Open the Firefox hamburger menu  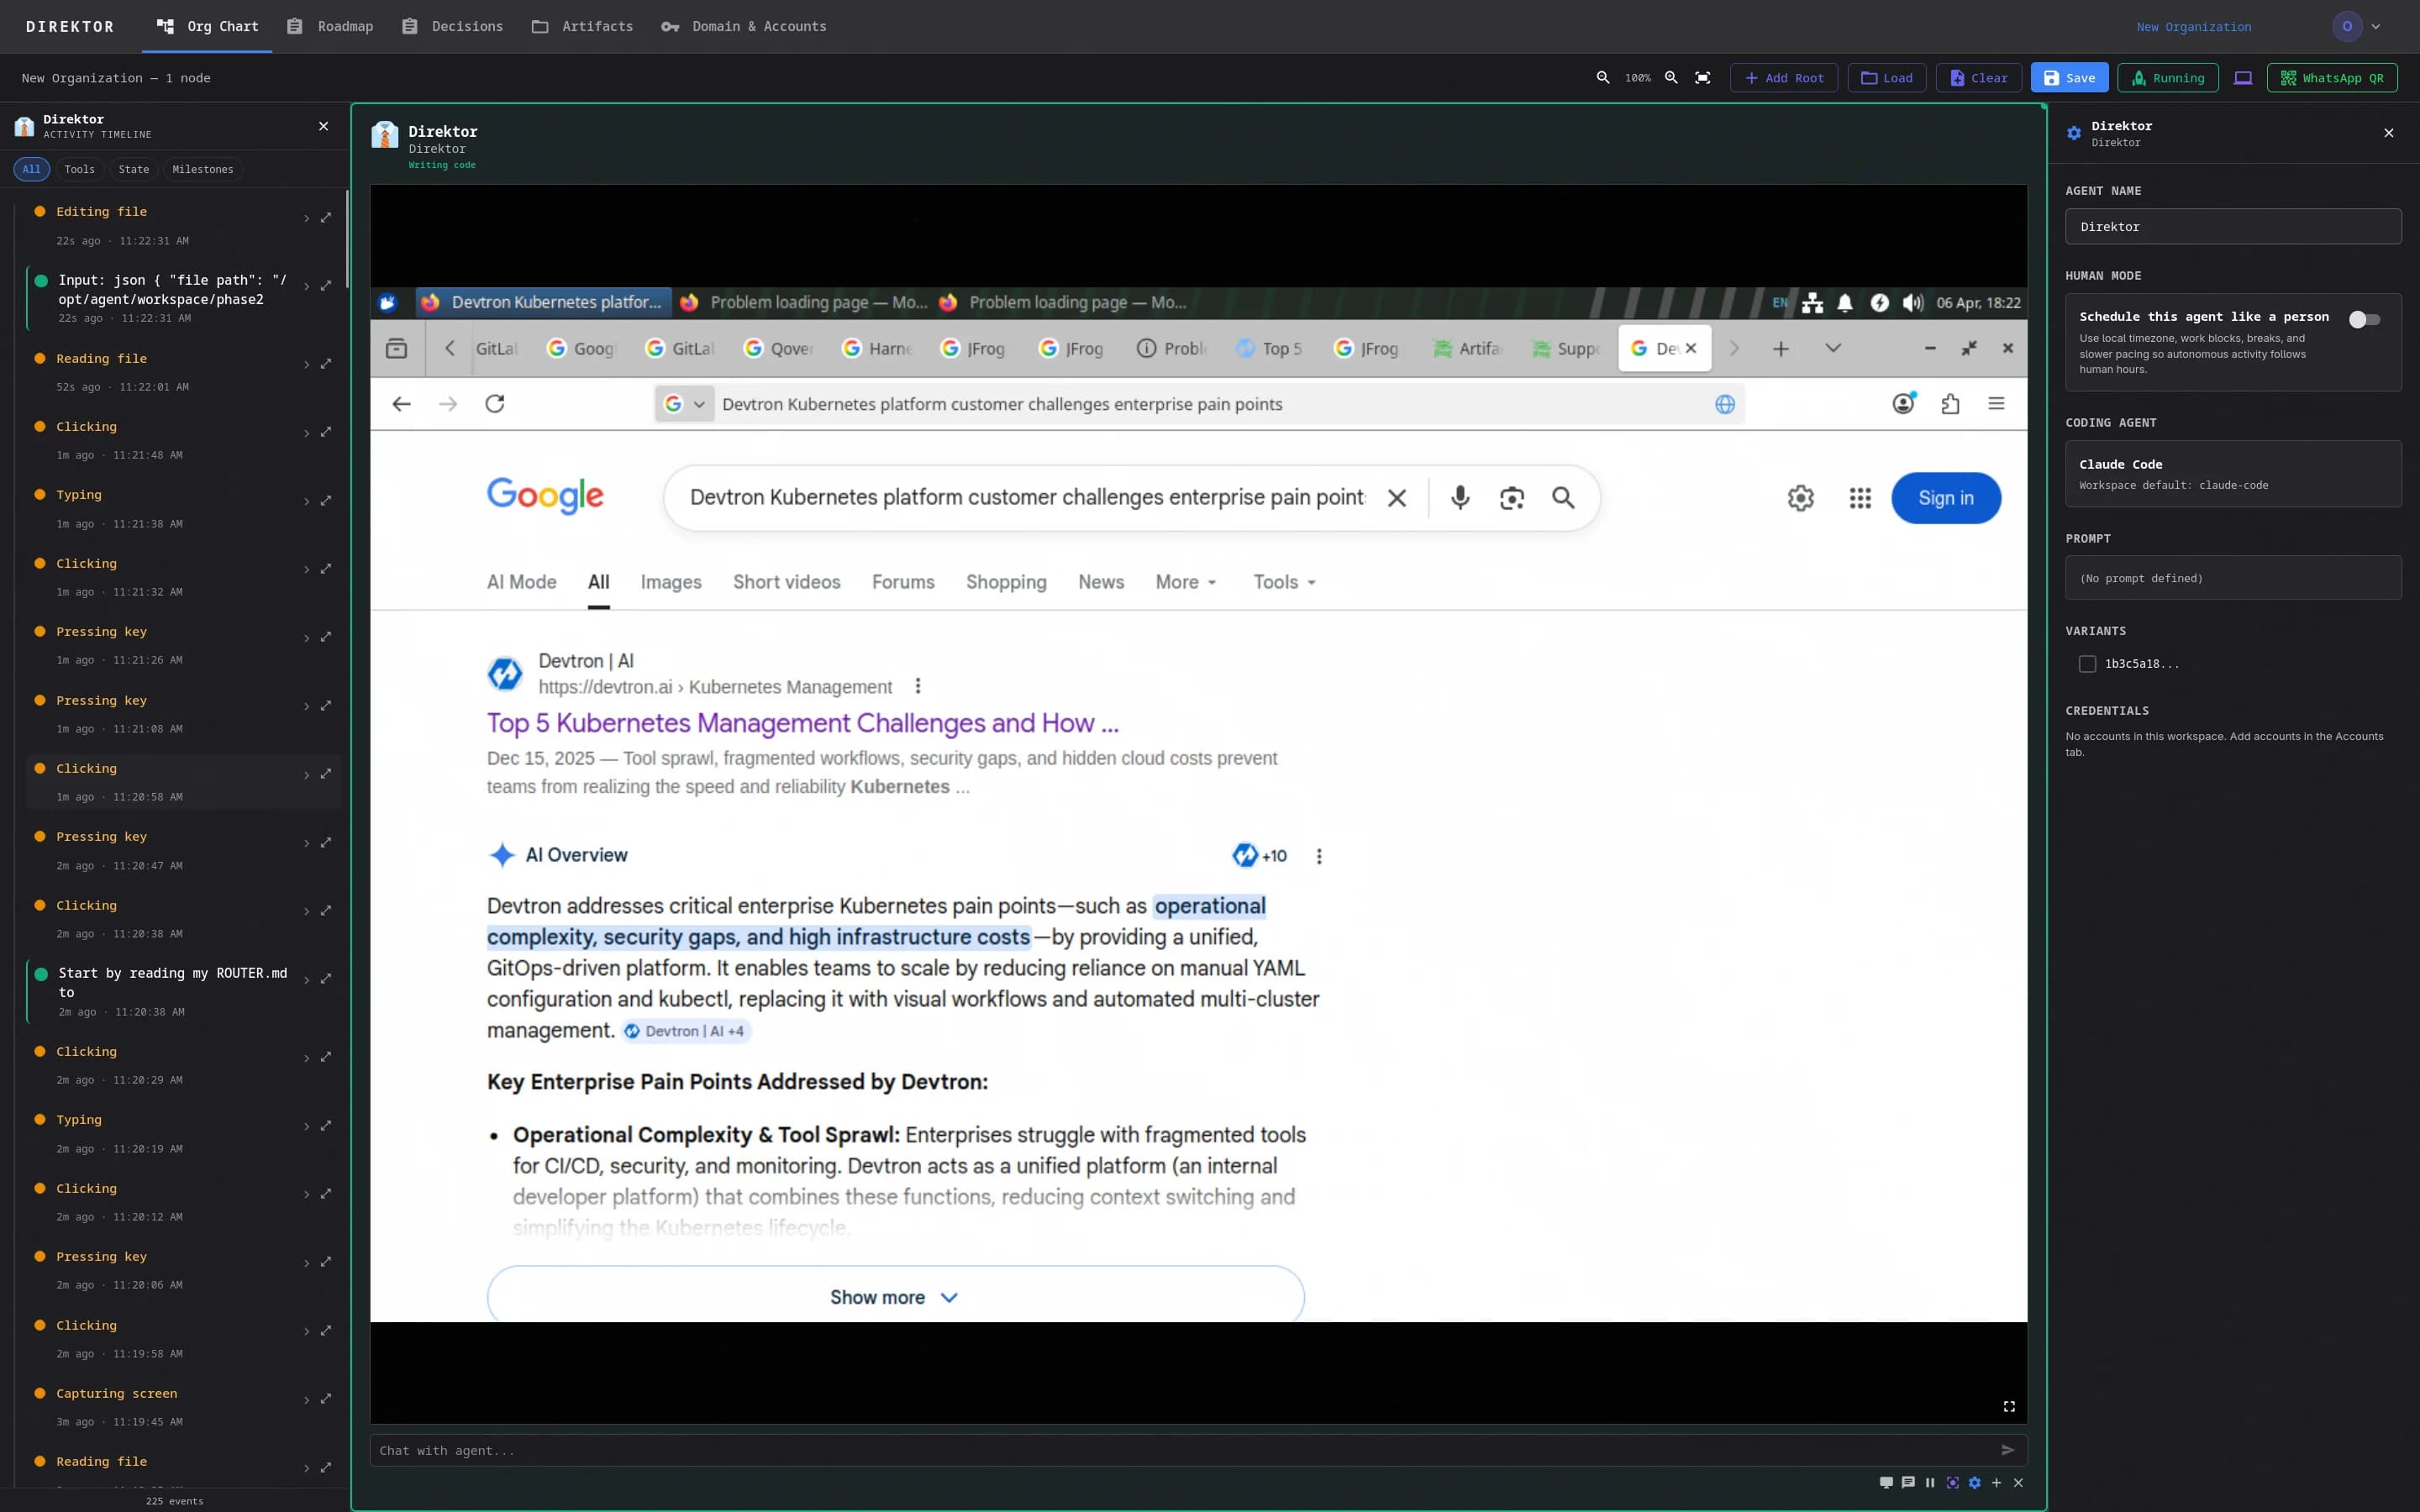[x=1996, y=404]
